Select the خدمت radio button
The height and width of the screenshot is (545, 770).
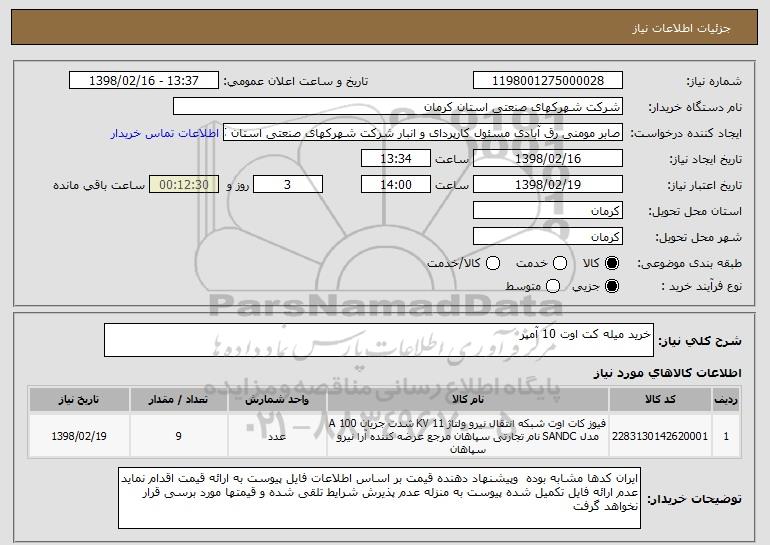(560, 263)
